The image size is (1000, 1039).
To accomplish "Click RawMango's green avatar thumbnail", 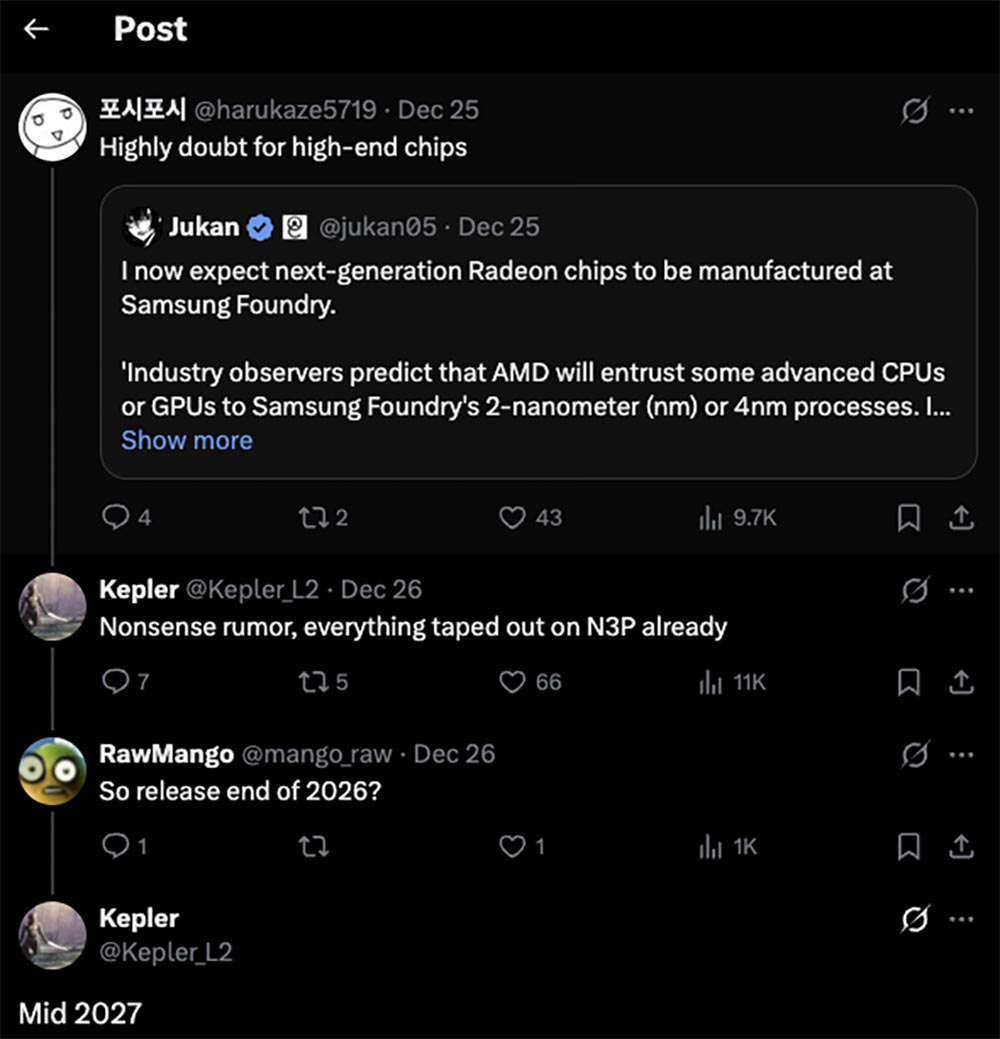I will [52, 771].
